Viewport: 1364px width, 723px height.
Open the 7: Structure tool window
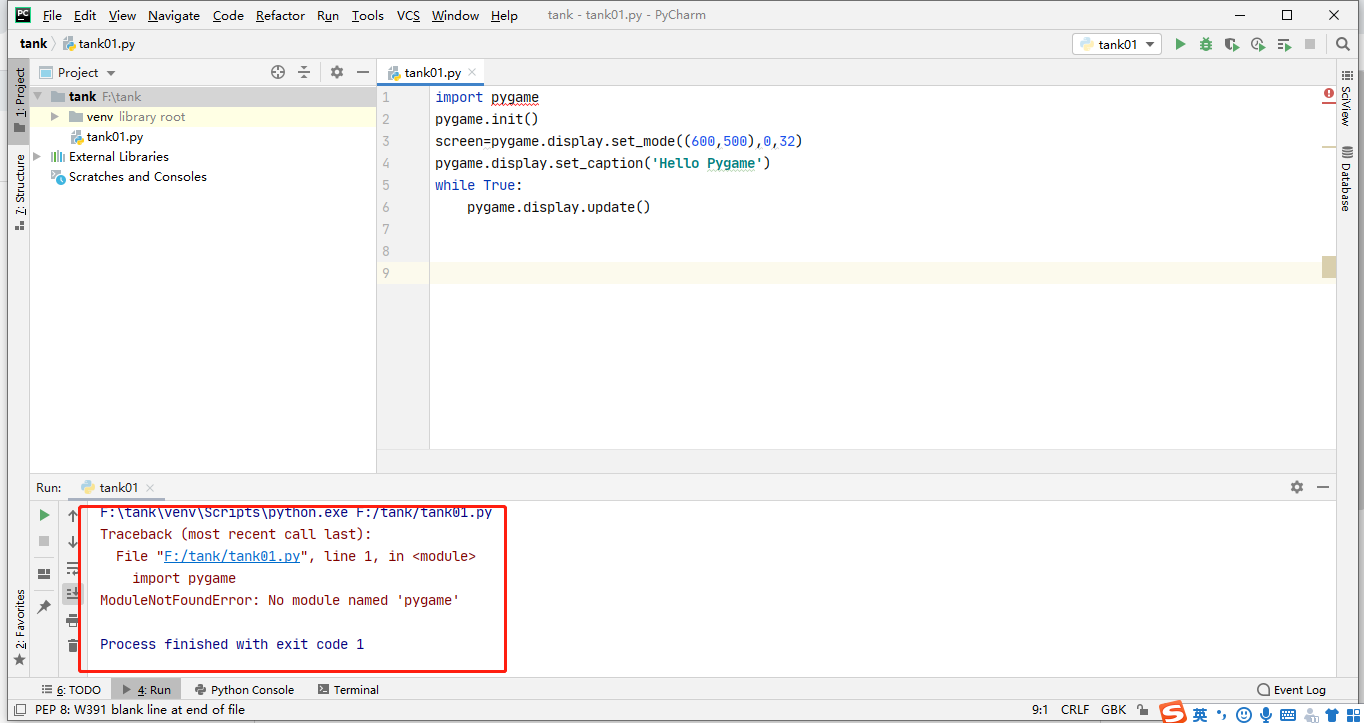pos(19,192)
